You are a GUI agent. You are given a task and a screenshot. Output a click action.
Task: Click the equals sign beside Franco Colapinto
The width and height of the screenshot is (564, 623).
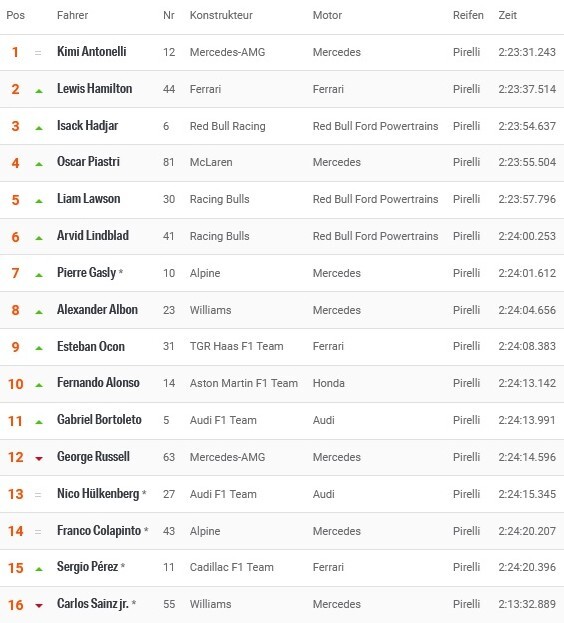(38, 532)
